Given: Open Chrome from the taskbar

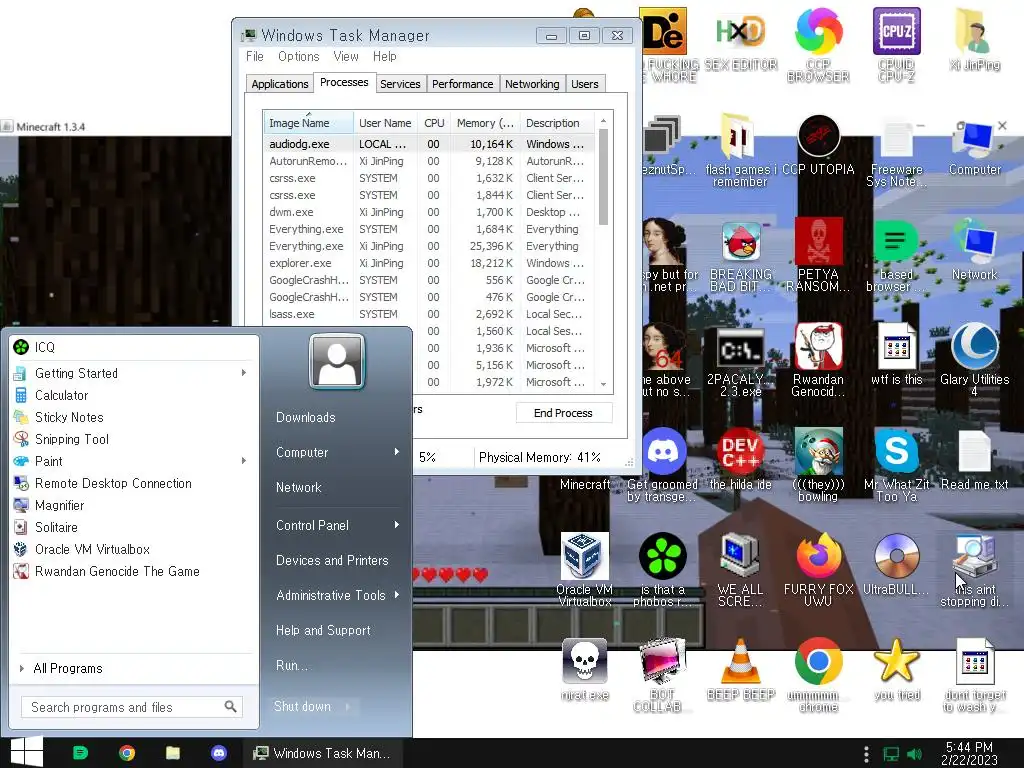Looking at the screenshot, I should coord(127,753).
